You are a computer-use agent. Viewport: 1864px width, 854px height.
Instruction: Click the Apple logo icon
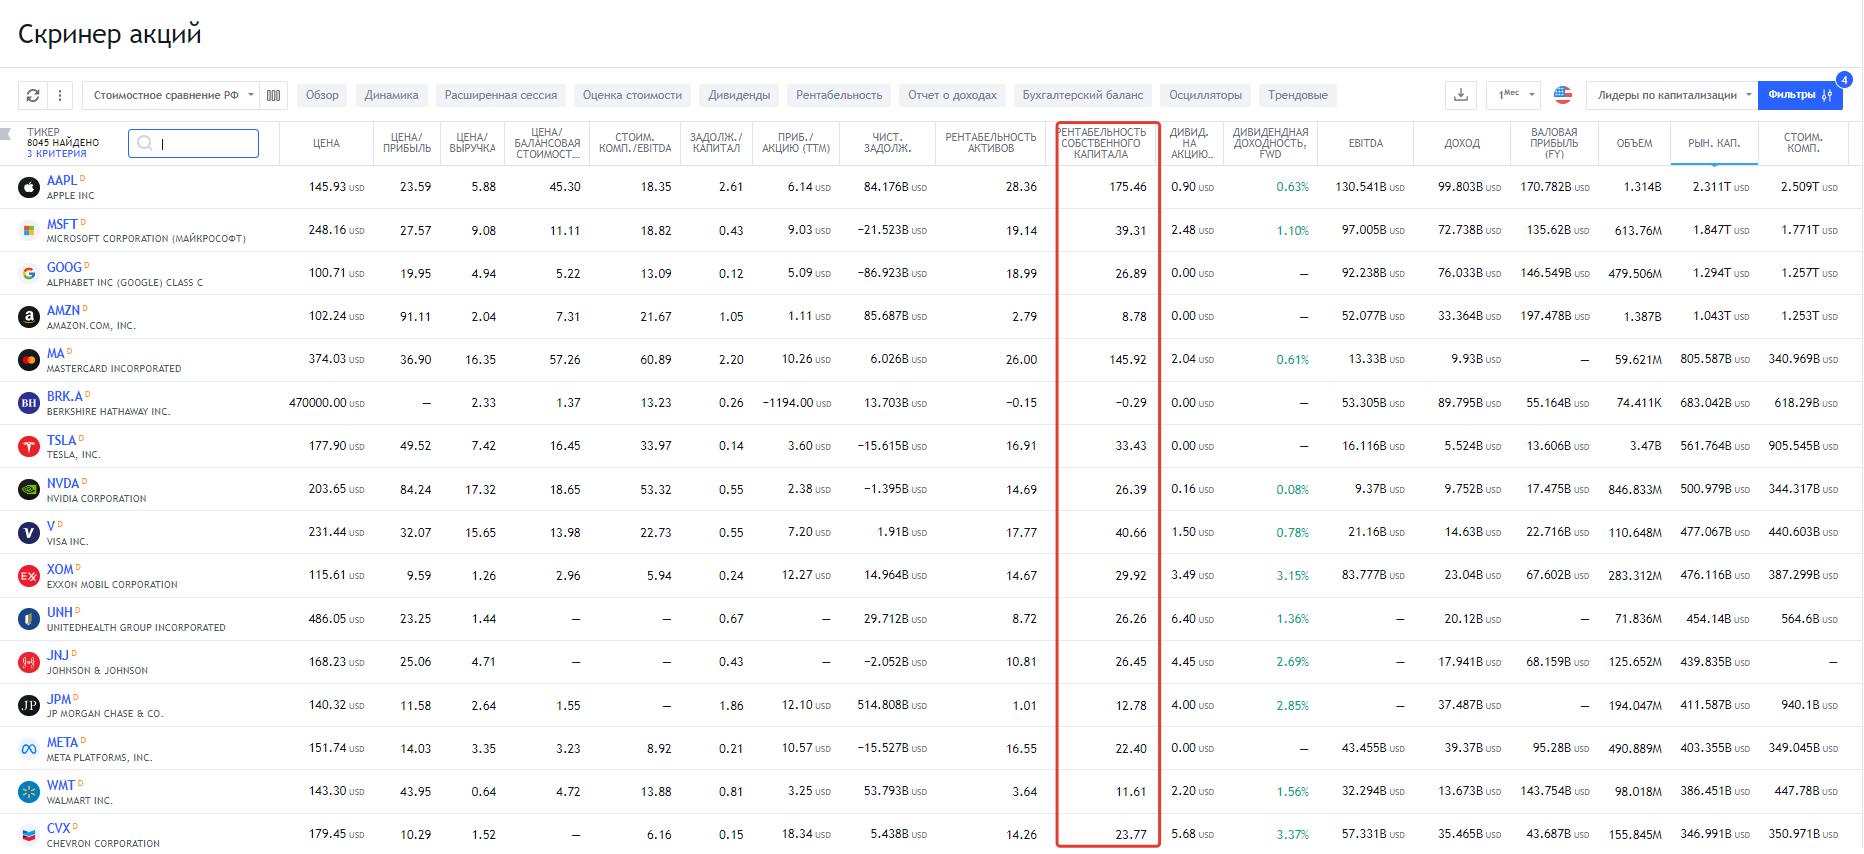(29, 187)
